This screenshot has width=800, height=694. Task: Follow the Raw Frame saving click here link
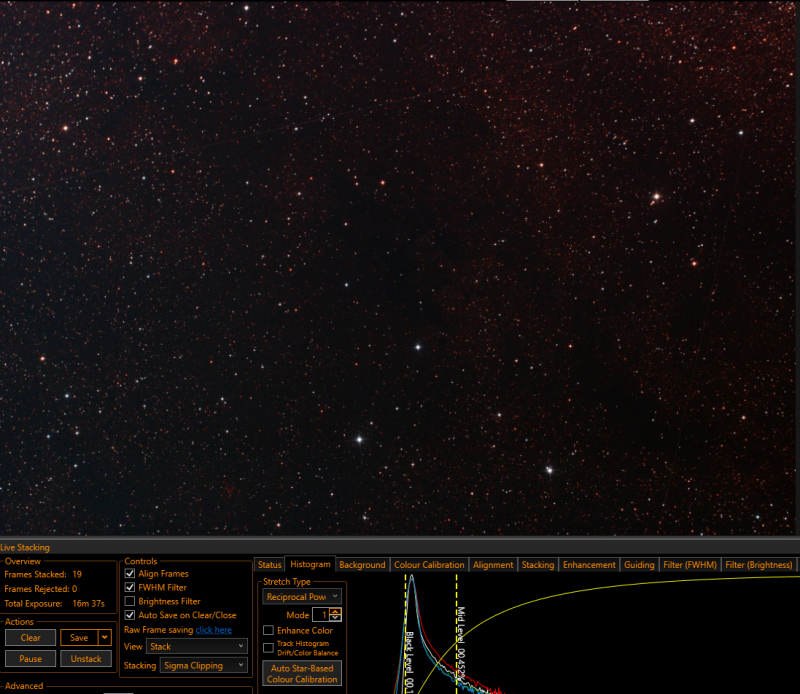[213, 630]
